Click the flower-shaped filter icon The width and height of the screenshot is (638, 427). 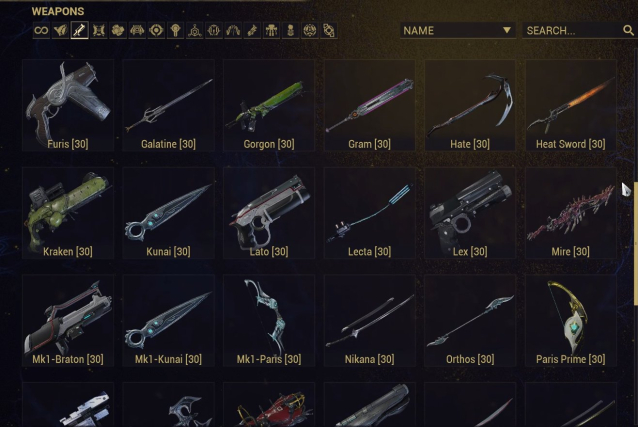coord(118,31)
